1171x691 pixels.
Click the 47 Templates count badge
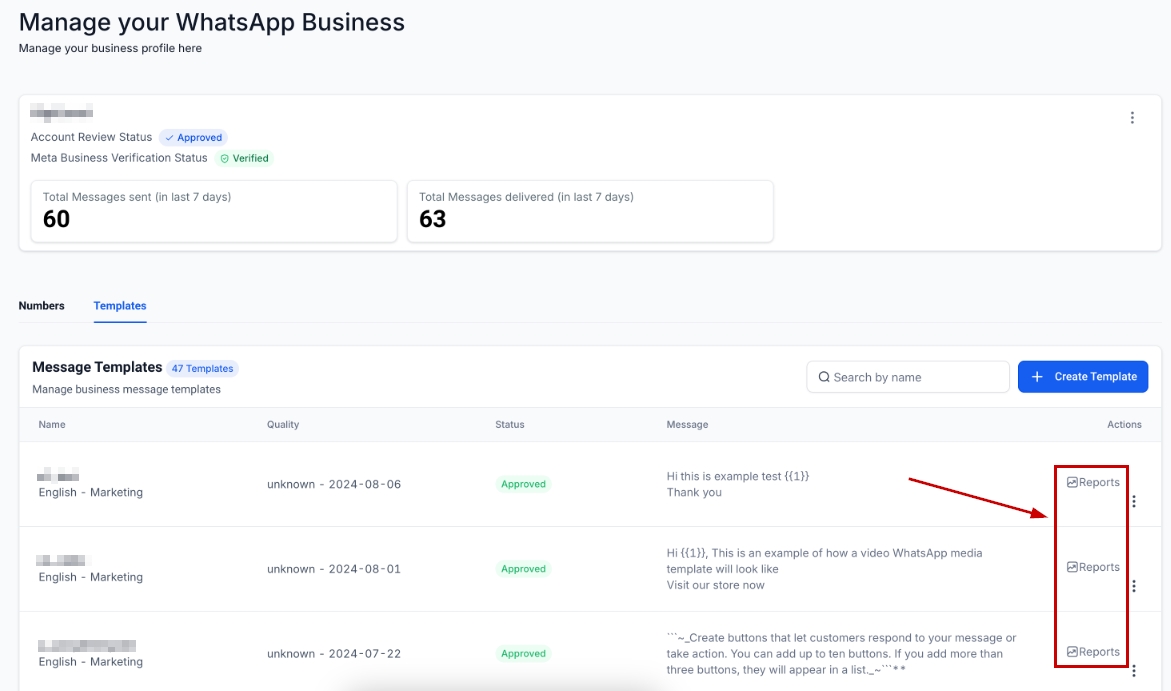coord(202,368)
